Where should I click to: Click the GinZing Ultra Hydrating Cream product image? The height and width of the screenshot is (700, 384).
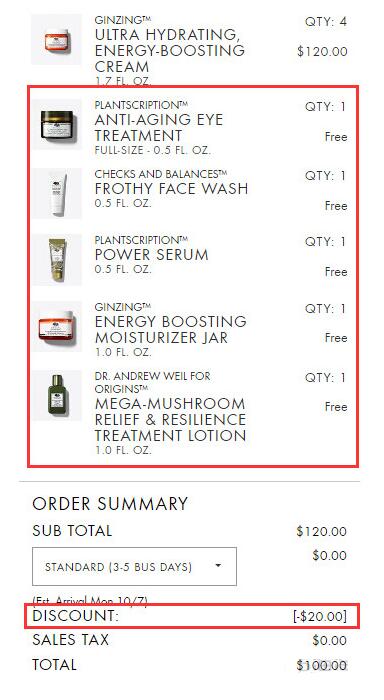click(56, 39)
